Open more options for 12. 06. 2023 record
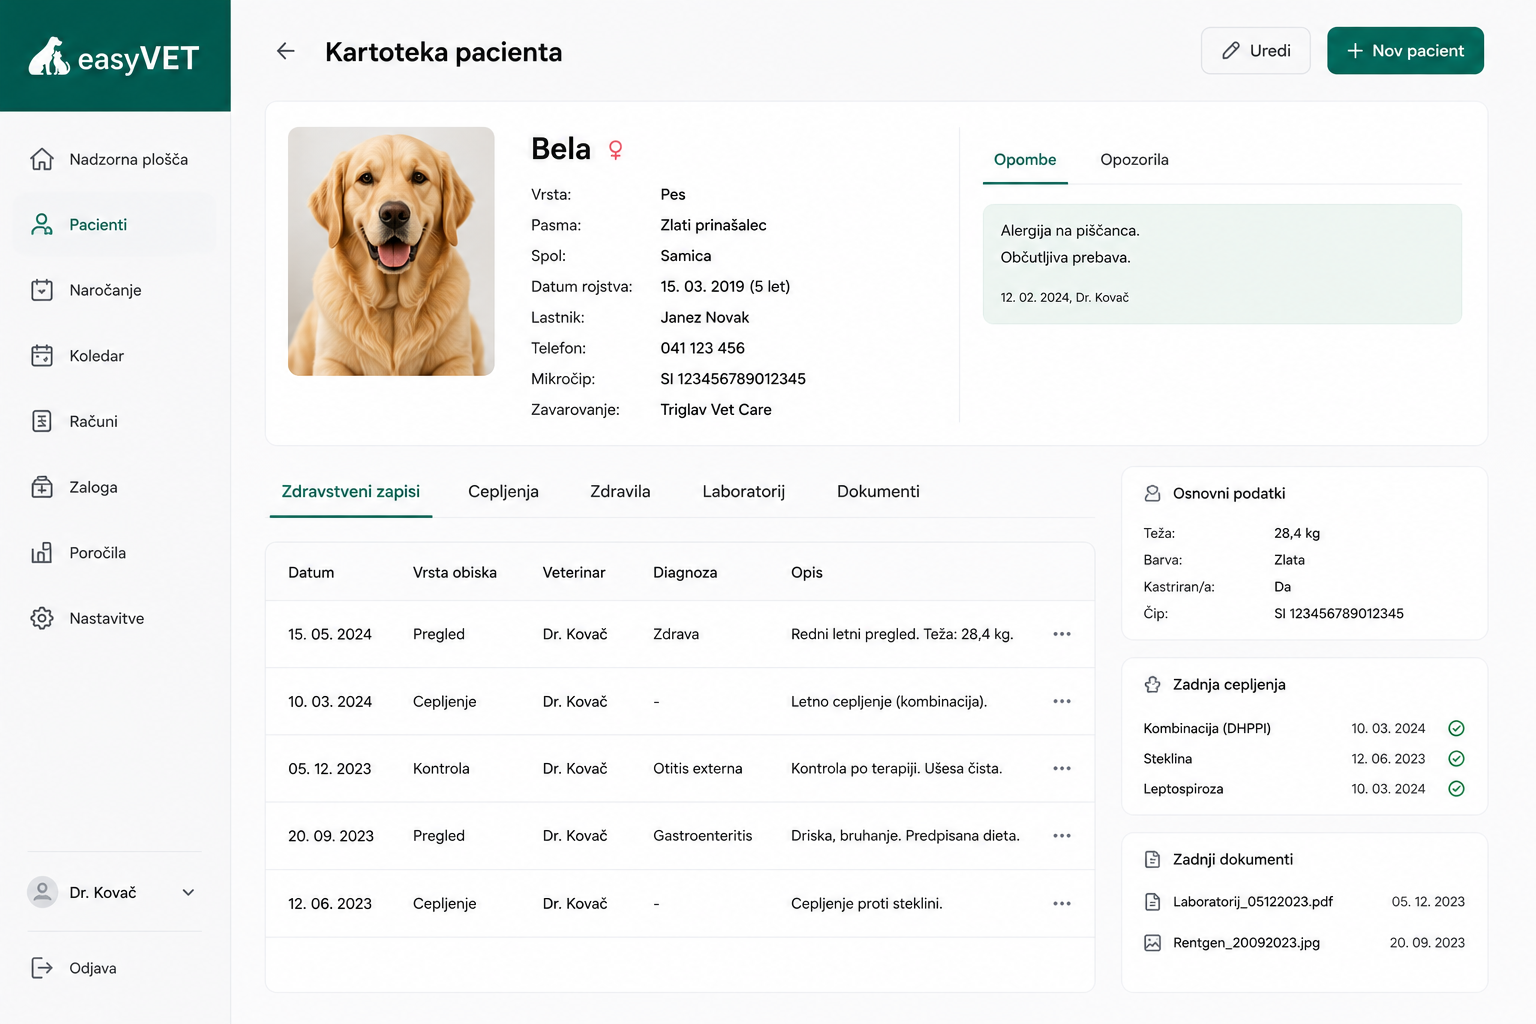Image resolution: width=1536 pixels, height=1024 pixels. coord(1062,903)
